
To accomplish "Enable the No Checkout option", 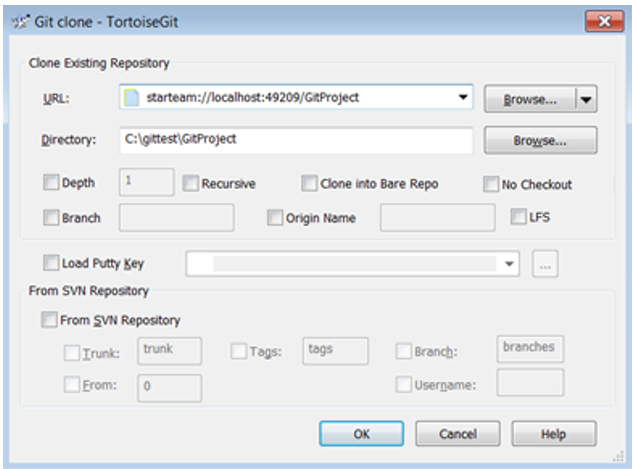I will click(x=491, y=184).
